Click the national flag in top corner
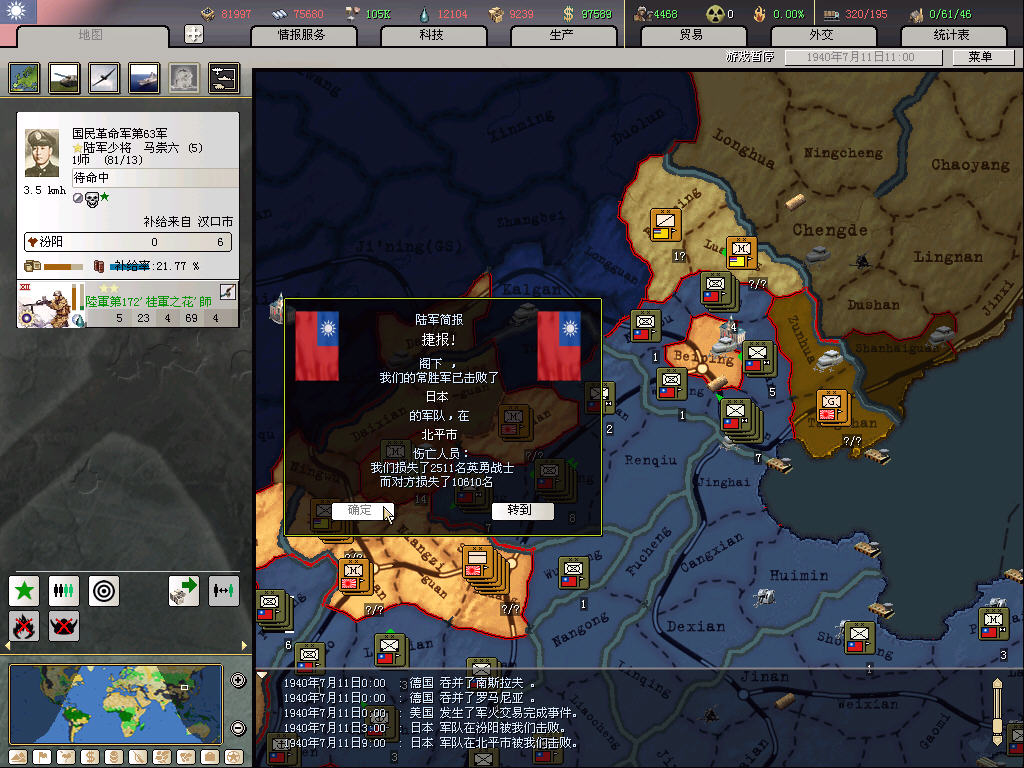The image size is (1024, 768). click(x=18, y=11)
